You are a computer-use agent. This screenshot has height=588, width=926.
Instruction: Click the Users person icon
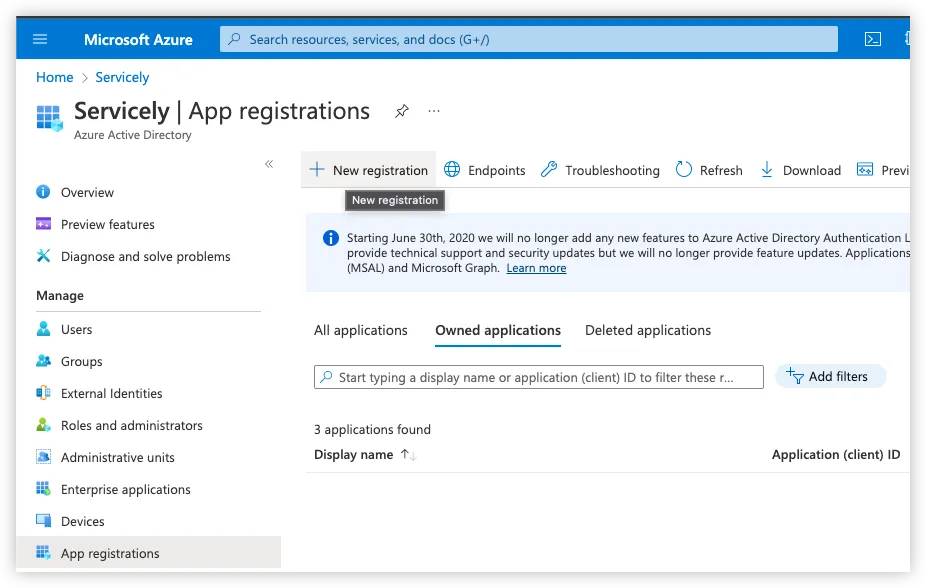click(43, 329)
